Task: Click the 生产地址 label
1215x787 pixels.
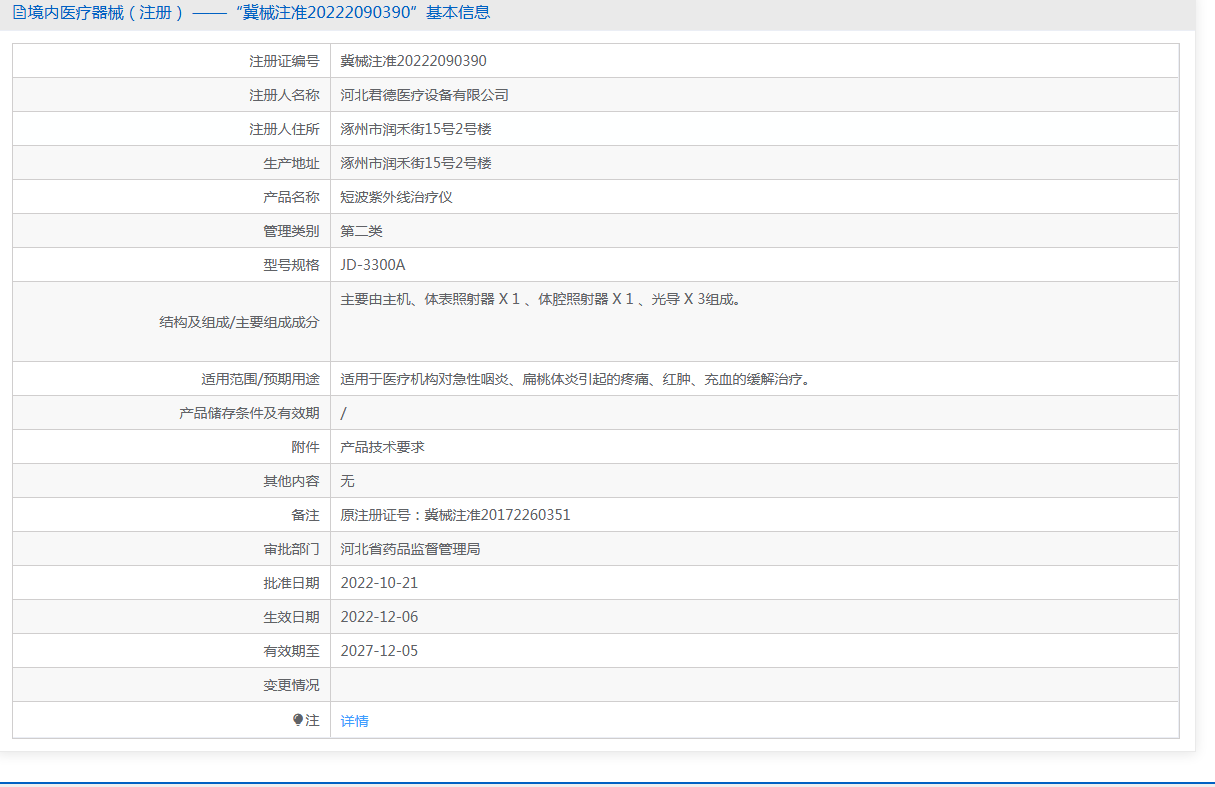Action: (291, 163)
